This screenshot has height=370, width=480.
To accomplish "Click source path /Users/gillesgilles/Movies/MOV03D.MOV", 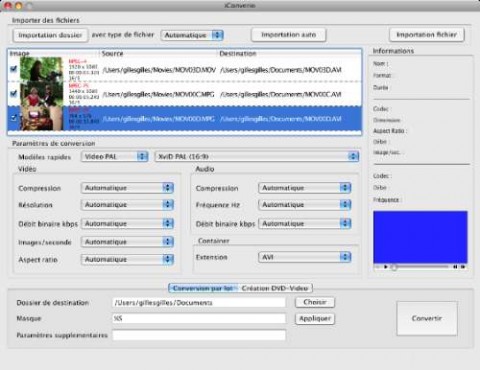I will coord(159,70).
